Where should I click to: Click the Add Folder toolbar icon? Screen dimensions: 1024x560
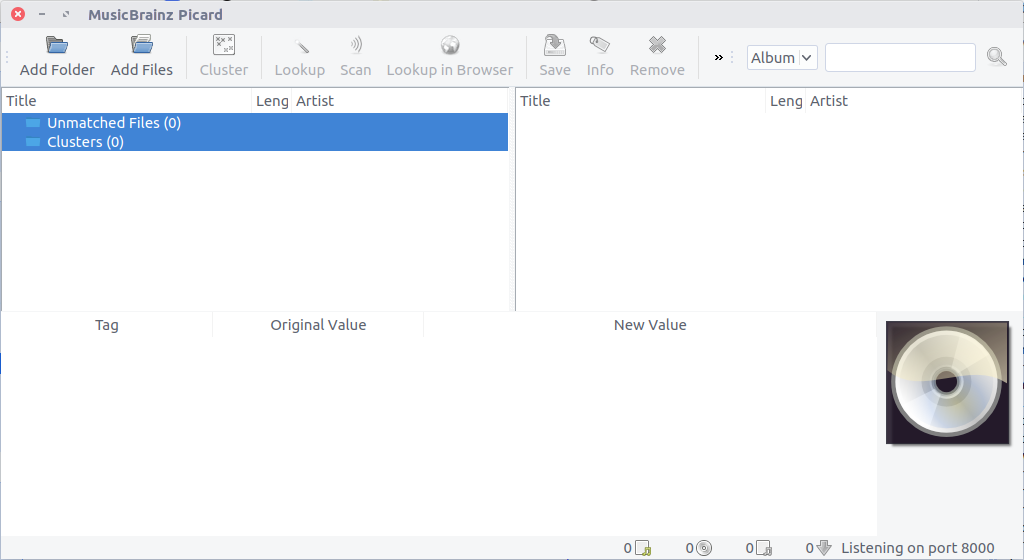coord(57,46)
